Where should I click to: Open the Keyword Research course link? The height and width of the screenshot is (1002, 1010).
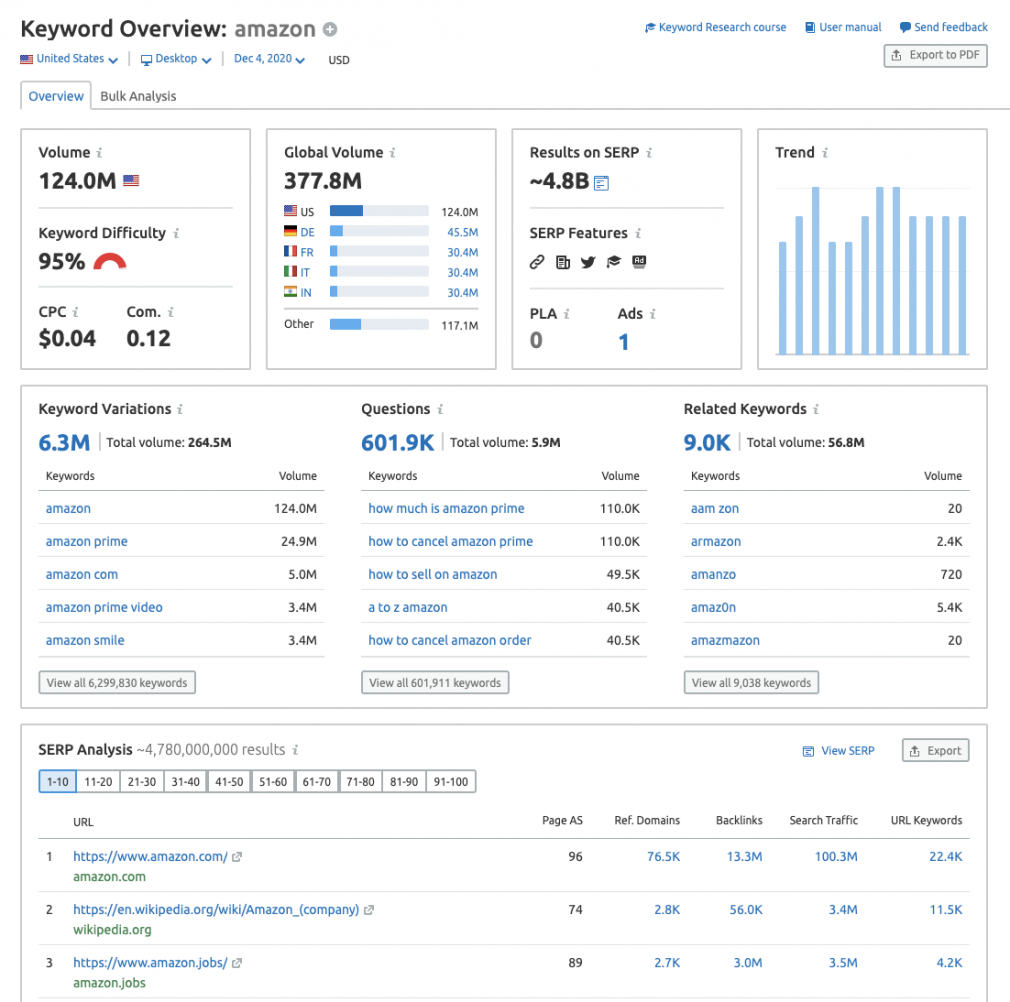point(715,28)
